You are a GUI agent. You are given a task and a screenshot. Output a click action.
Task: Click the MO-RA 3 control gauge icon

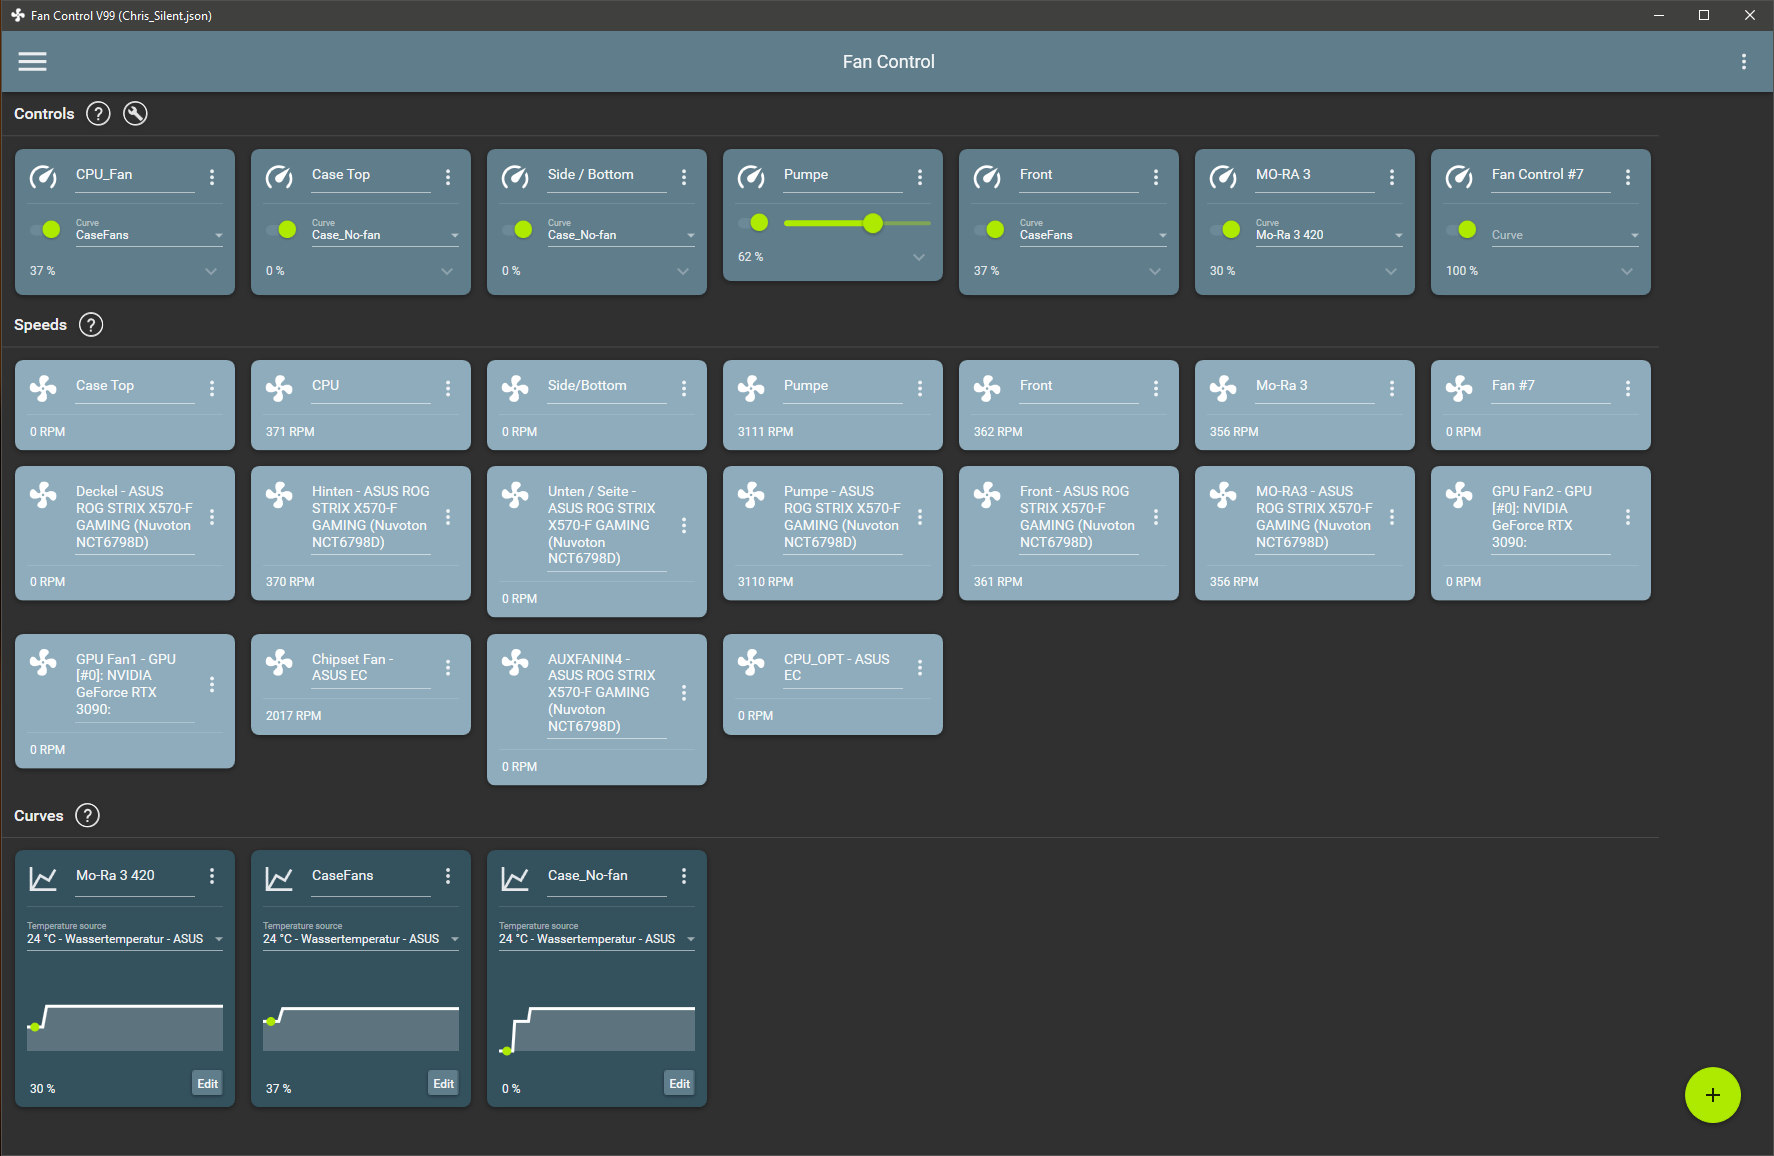click(1223, 177)
